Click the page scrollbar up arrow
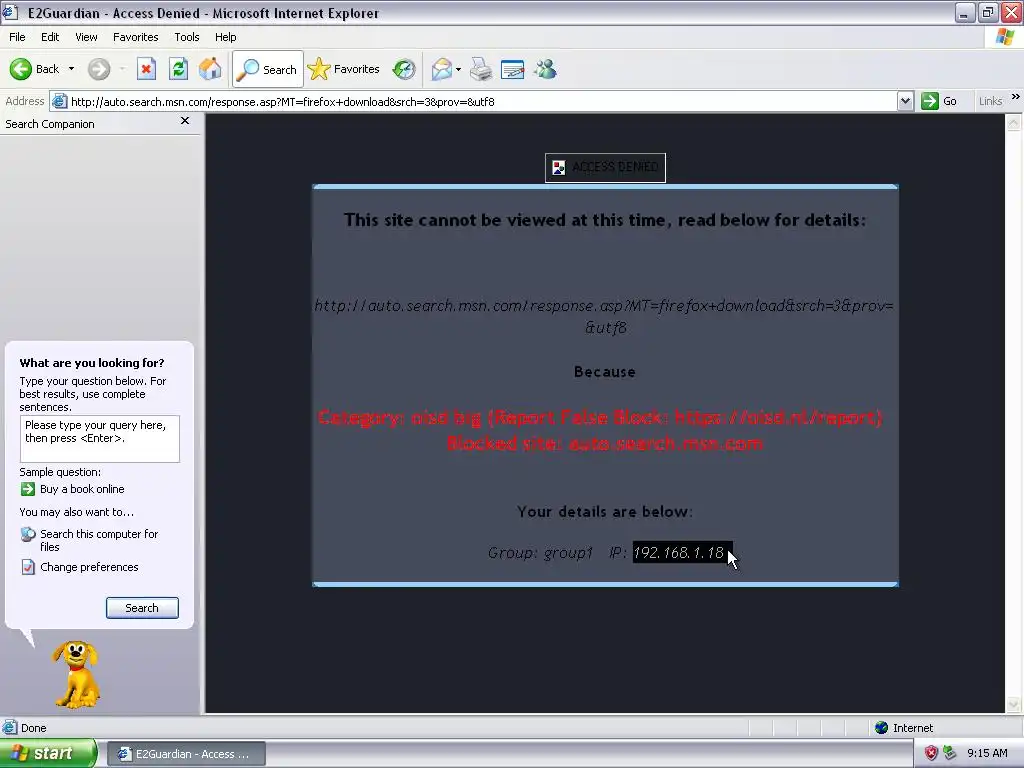 pos(1014,122)
